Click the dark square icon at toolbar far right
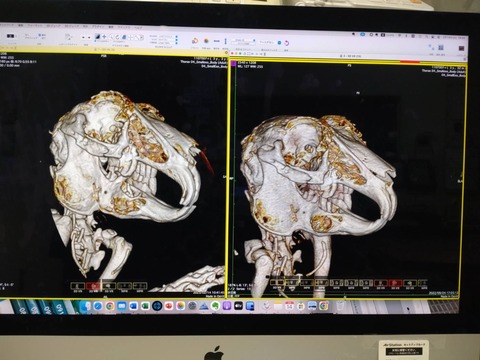This screenshot has width=480, height=360. (461, 48)
